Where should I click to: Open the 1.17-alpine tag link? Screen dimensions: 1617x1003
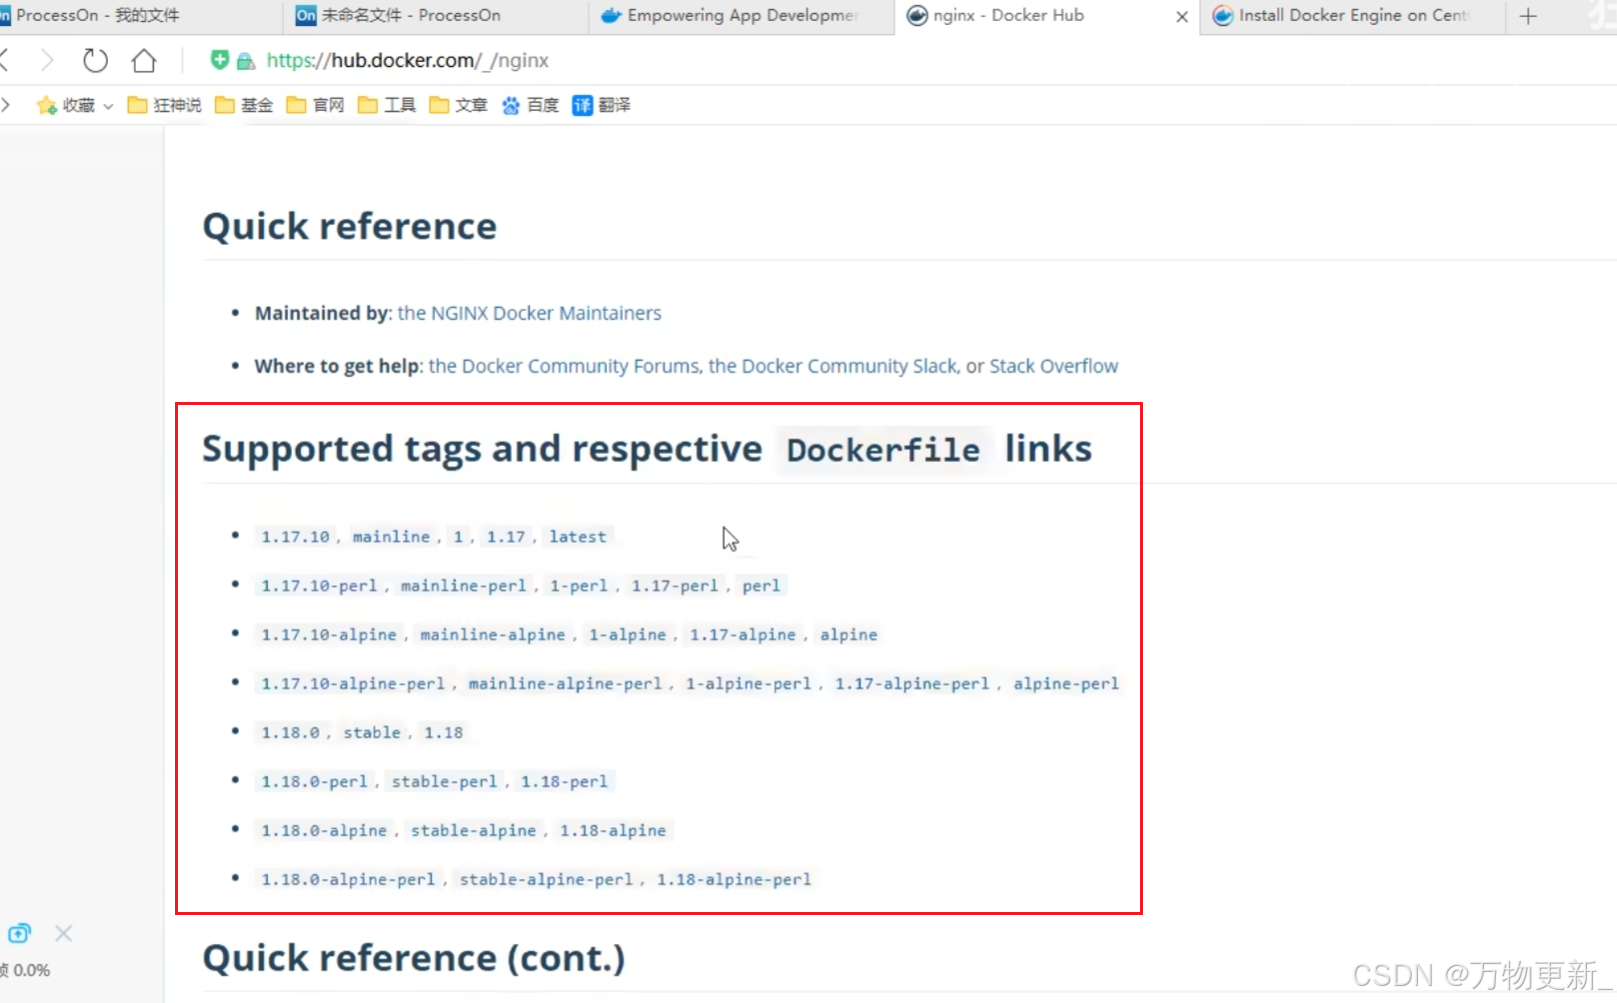tap(743, 635)
